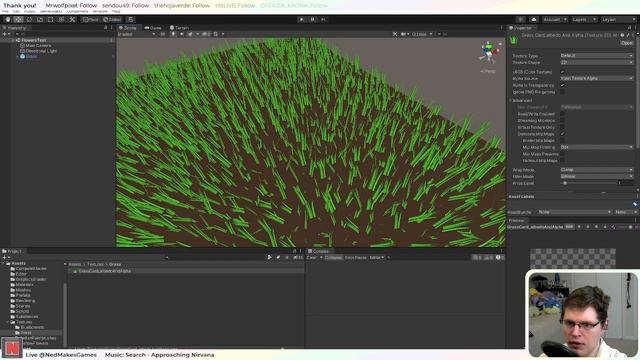The image size is (640, 360).
Task: Toggle the Collapse button in Console
Action: click(x=333, y=258)
